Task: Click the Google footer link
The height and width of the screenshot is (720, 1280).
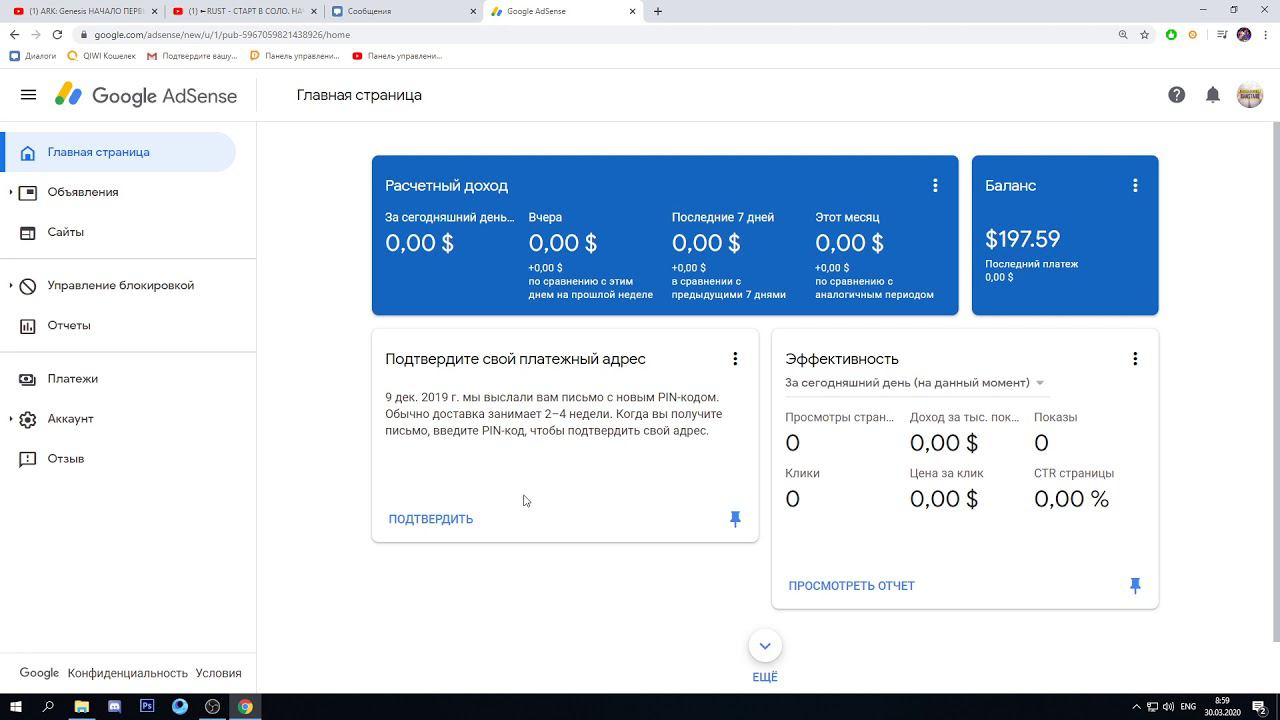Action: pos(39,673)
